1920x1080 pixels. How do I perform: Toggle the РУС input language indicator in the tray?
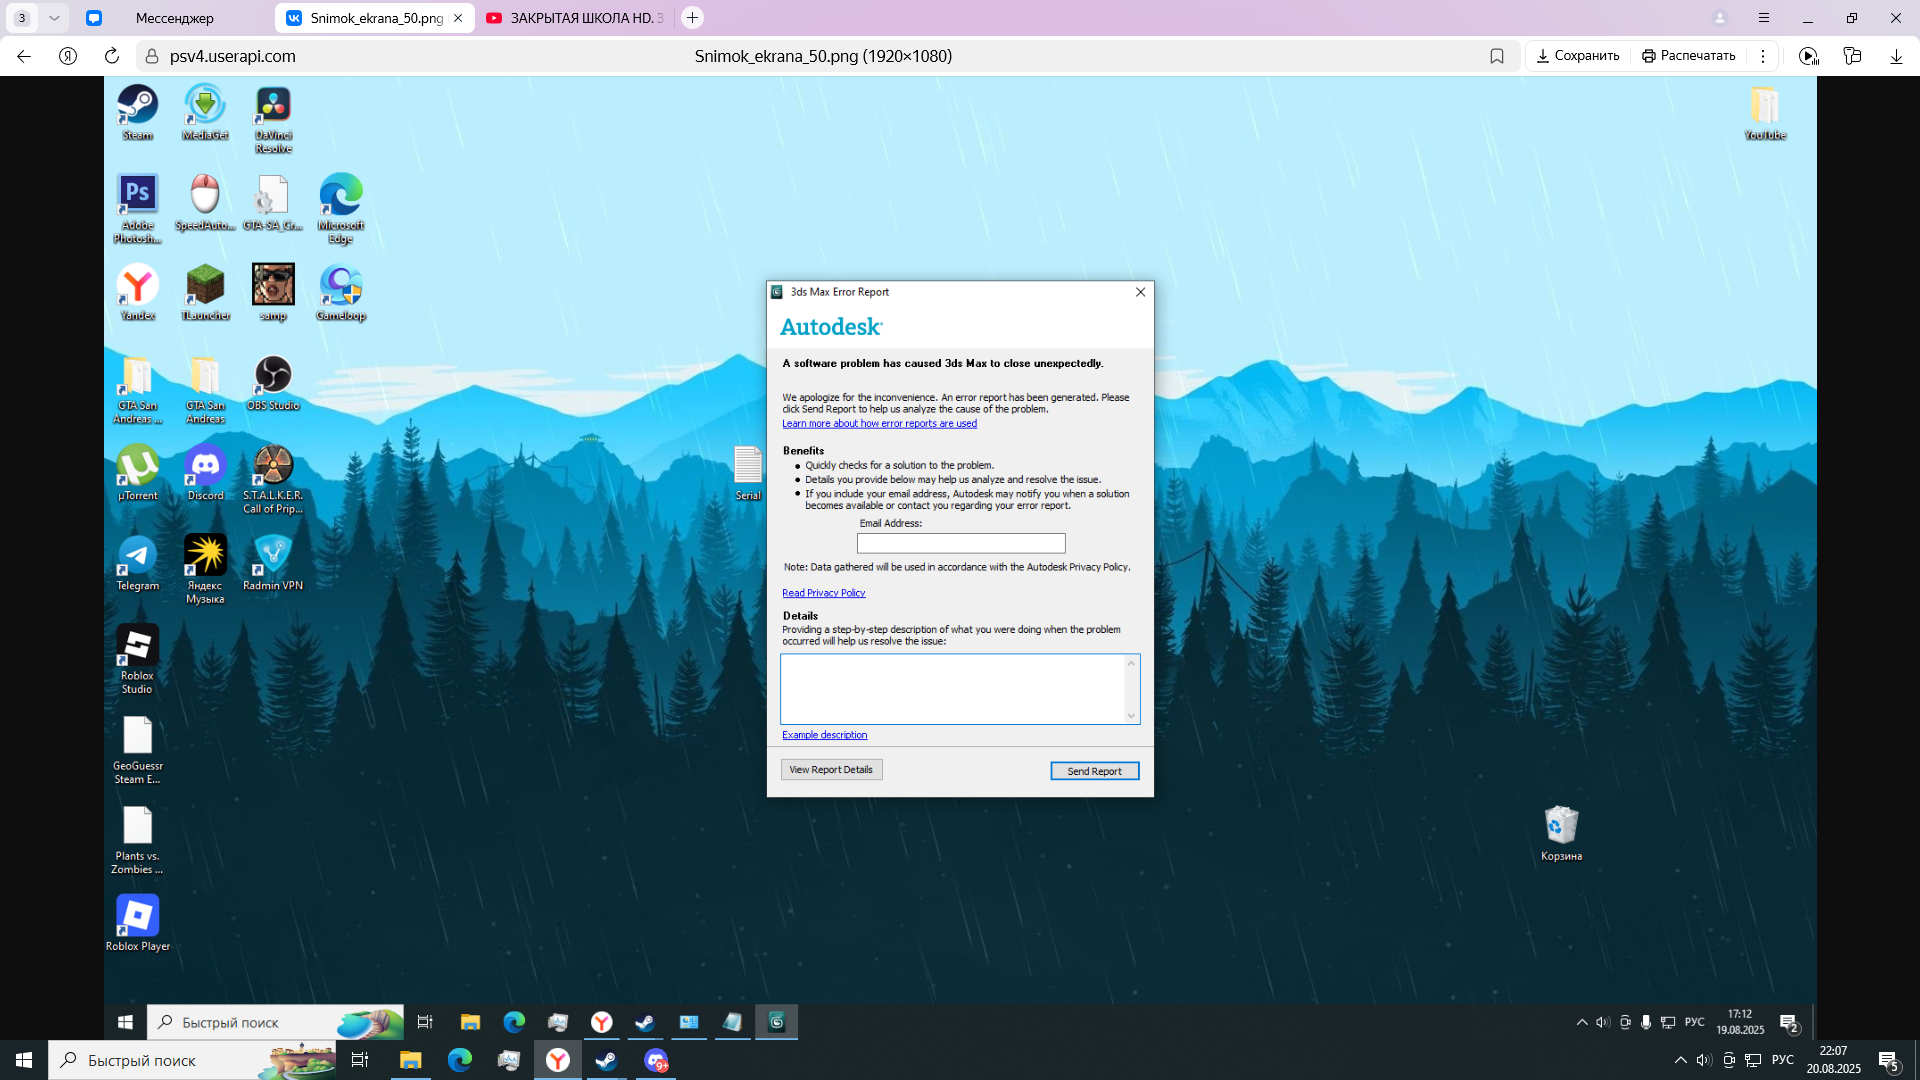(1782, 1060)
